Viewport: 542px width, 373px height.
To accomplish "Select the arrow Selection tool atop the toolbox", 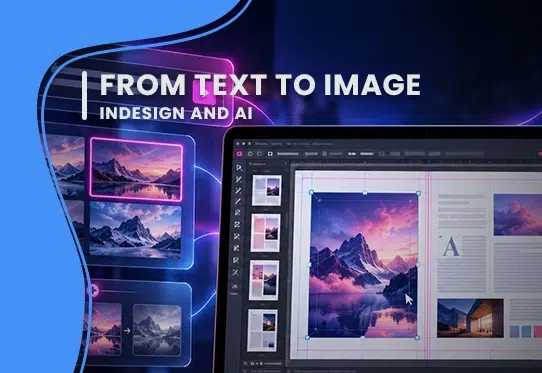I will [x=239, y=168].
